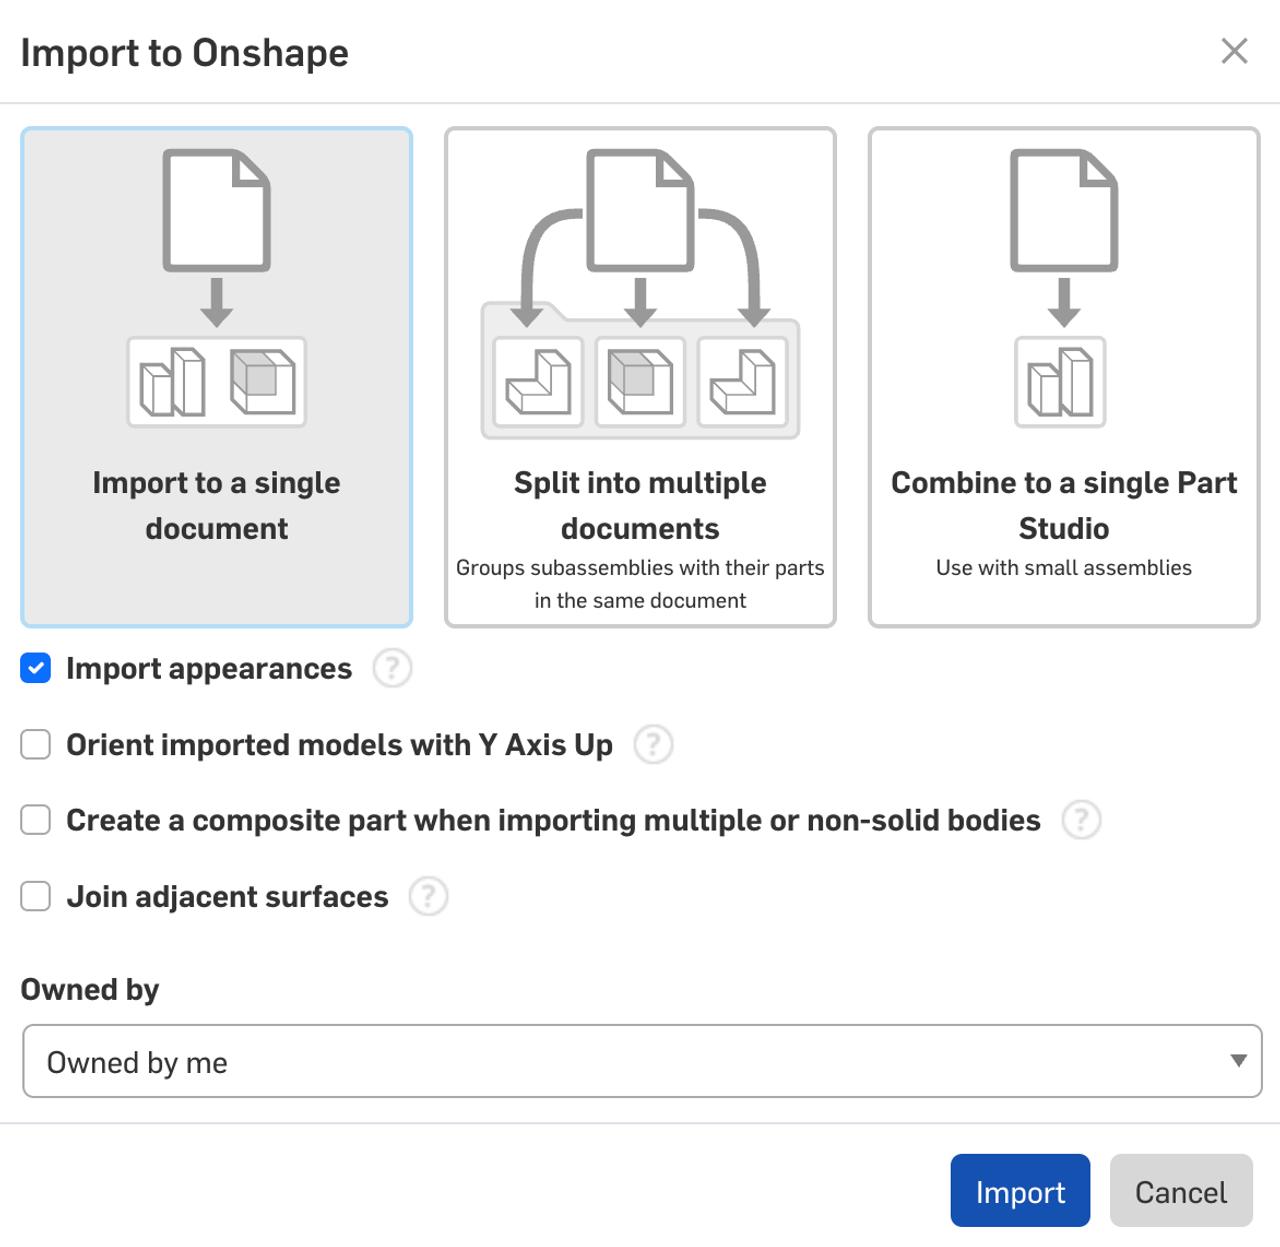Select Split into multiple documents option
This screenshot has width=1280, height=1247.
(x=640, y=505)
